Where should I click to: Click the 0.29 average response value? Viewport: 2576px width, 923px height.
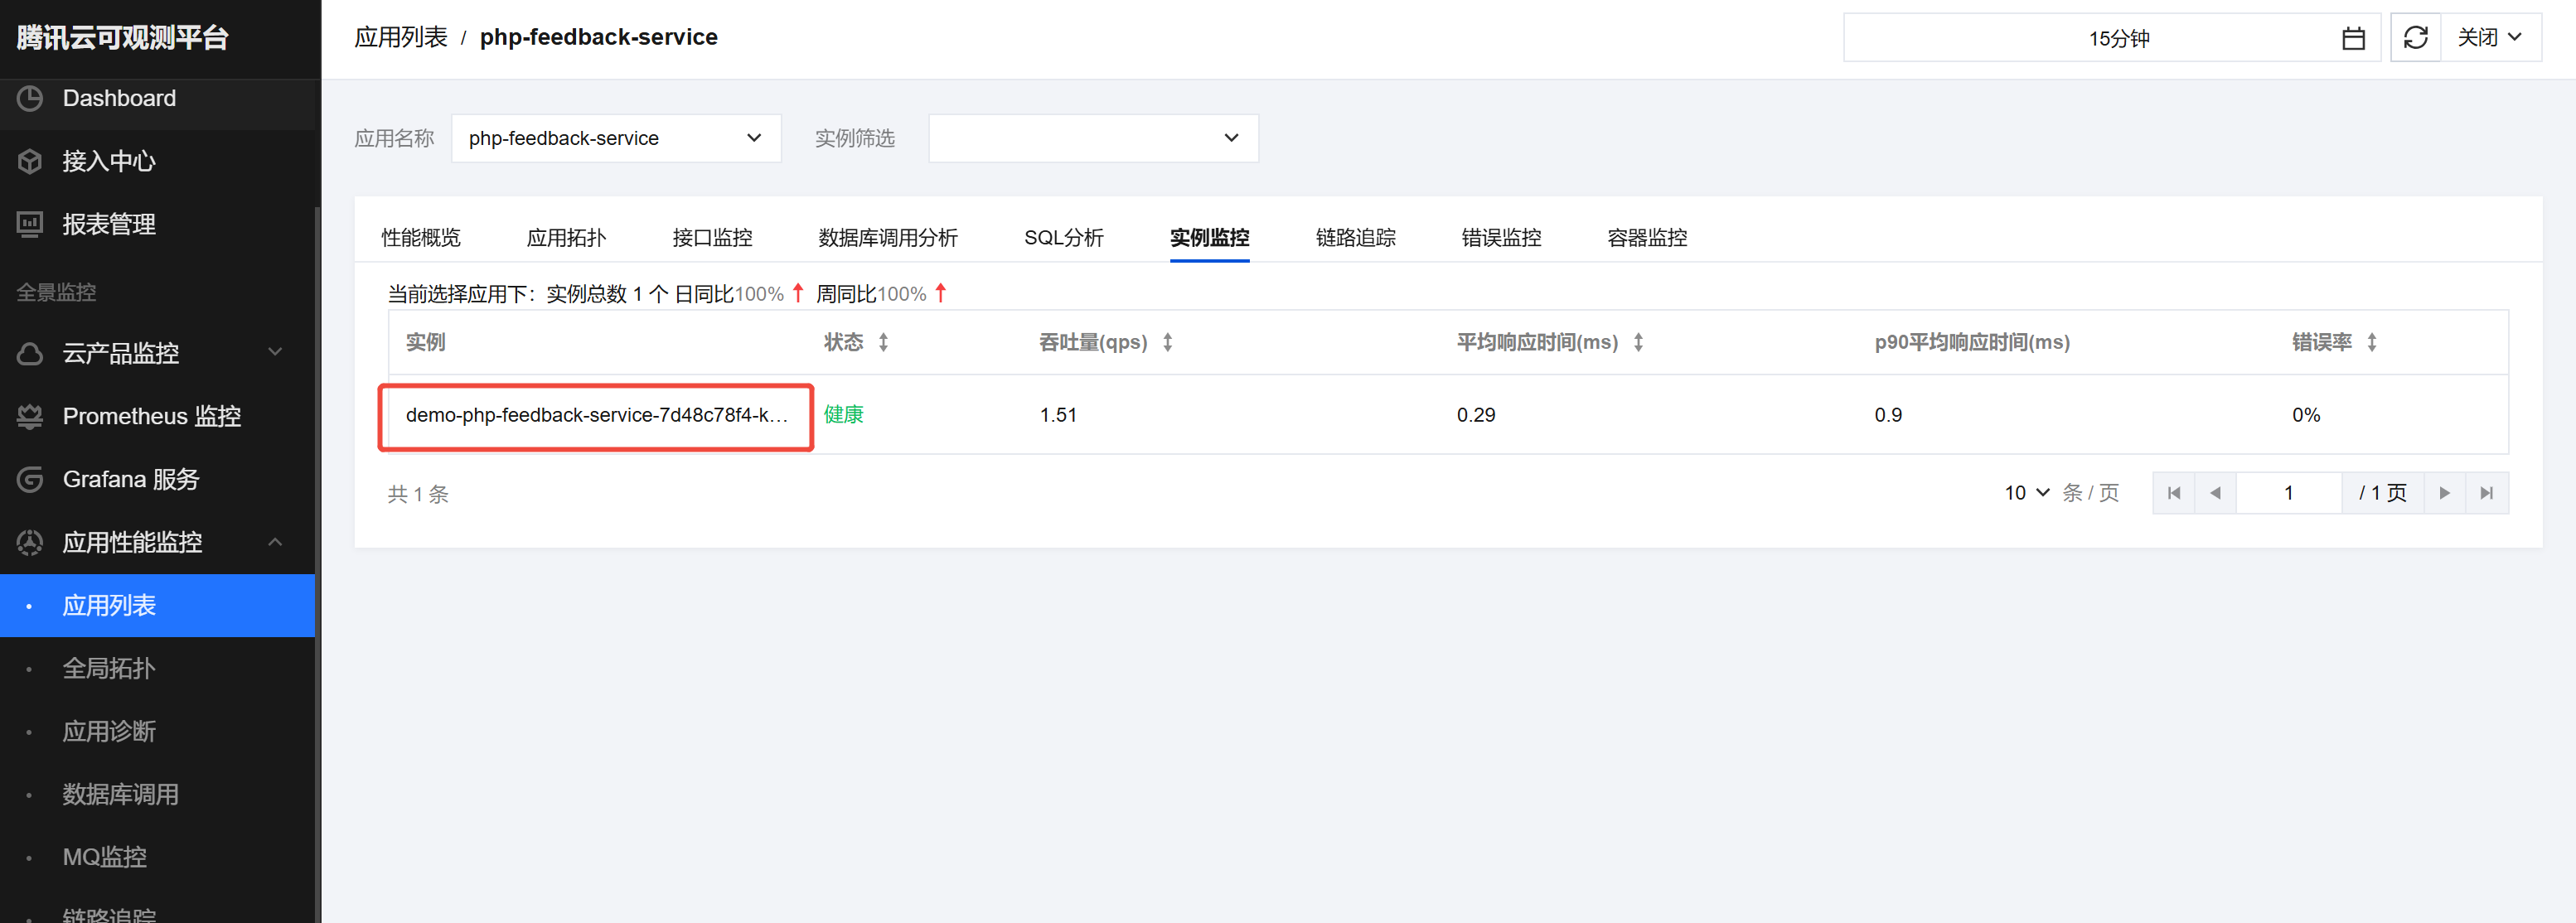[x=1476, y=415]
